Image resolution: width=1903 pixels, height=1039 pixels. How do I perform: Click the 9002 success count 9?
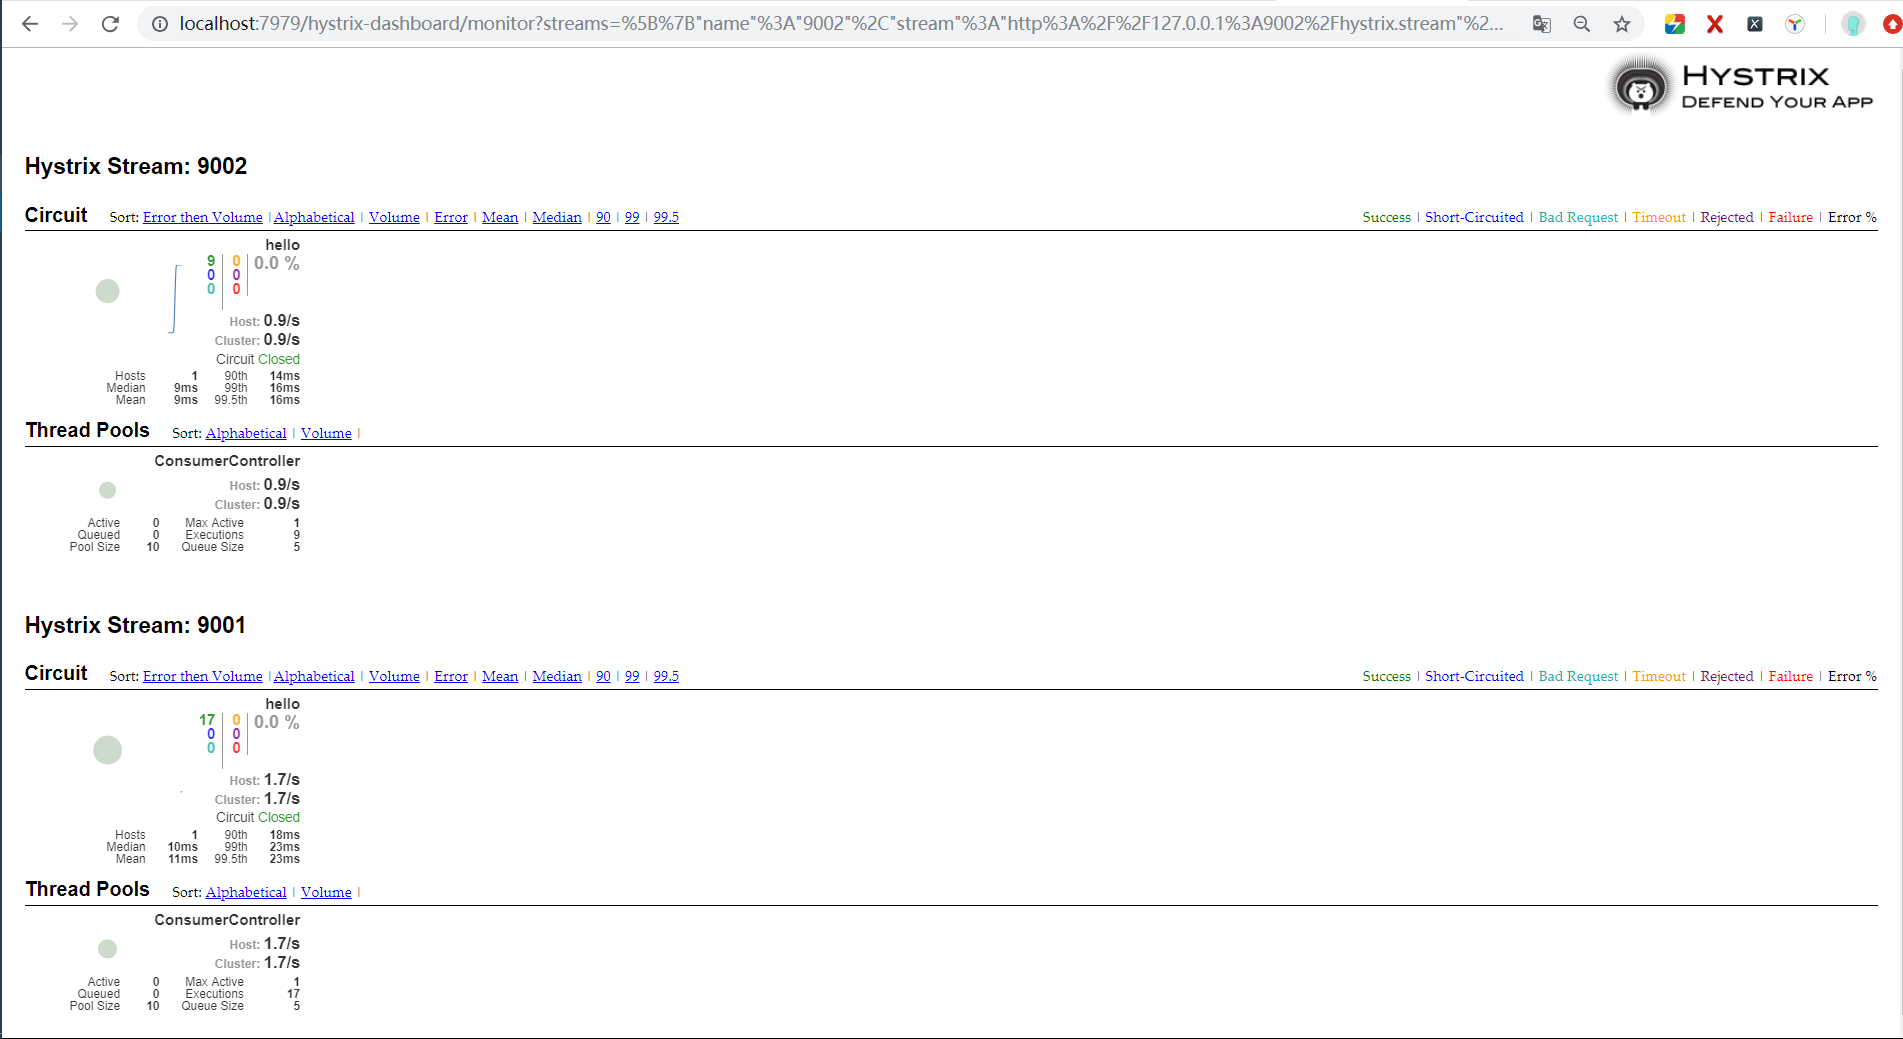click(211, 261)
